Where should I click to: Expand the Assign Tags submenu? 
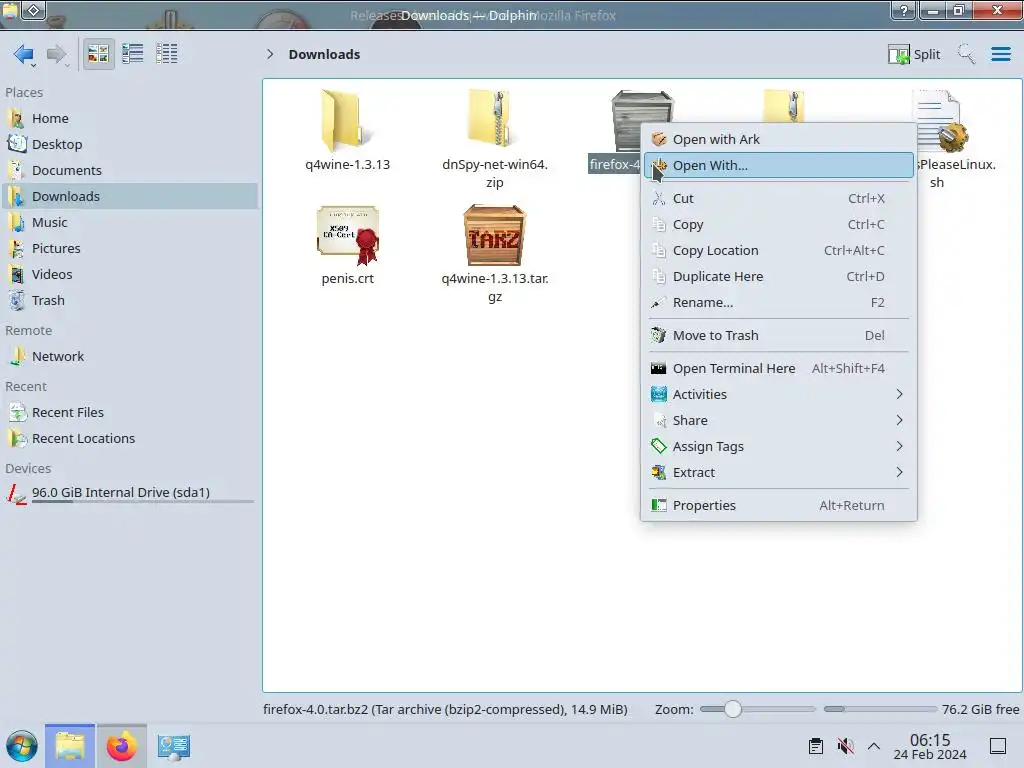(778, 447)
